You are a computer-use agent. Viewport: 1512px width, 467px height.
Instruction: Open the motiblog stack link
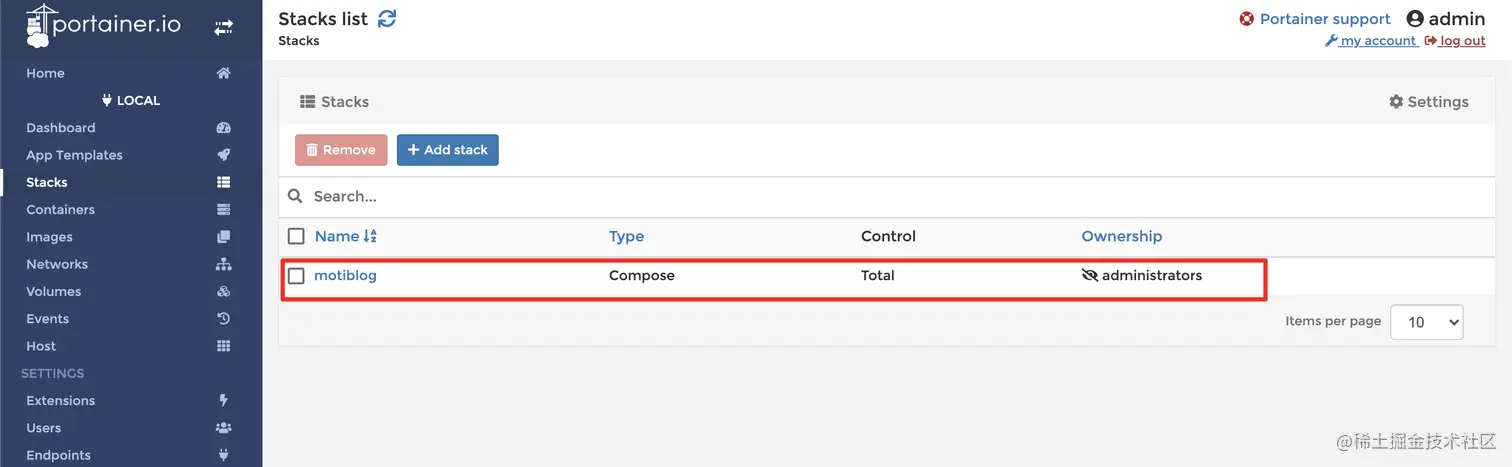tap(345, 275)
